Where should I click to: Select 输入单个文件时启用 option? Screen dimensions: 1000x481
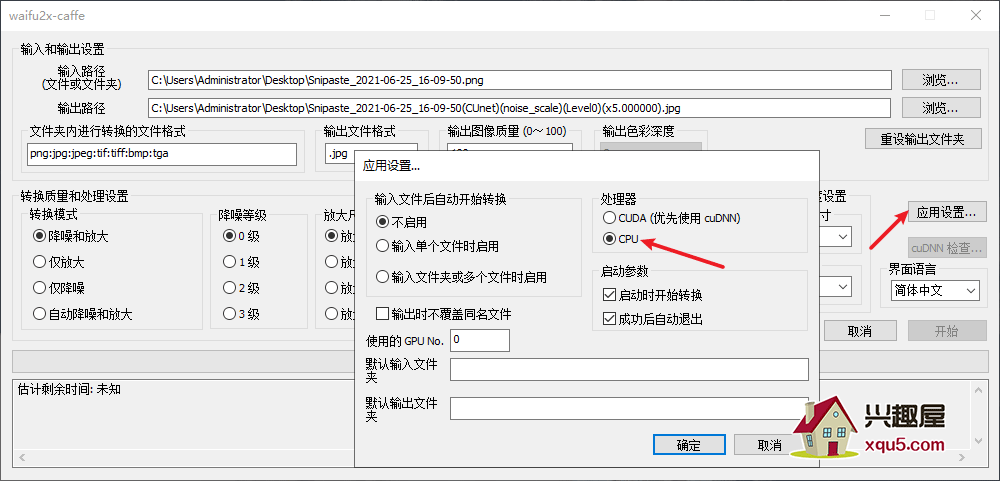[x=438, y=246]
